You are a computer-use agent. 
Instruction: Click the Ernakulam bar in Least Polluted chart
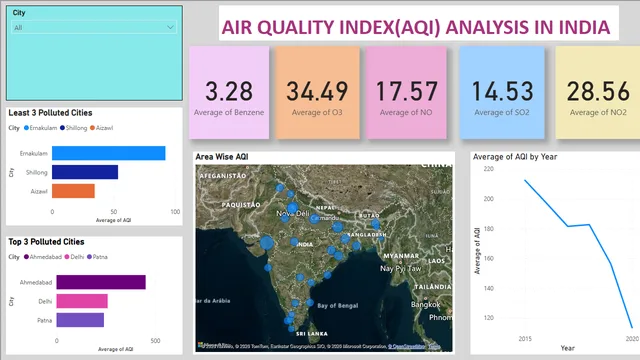[x=109, y=153]
